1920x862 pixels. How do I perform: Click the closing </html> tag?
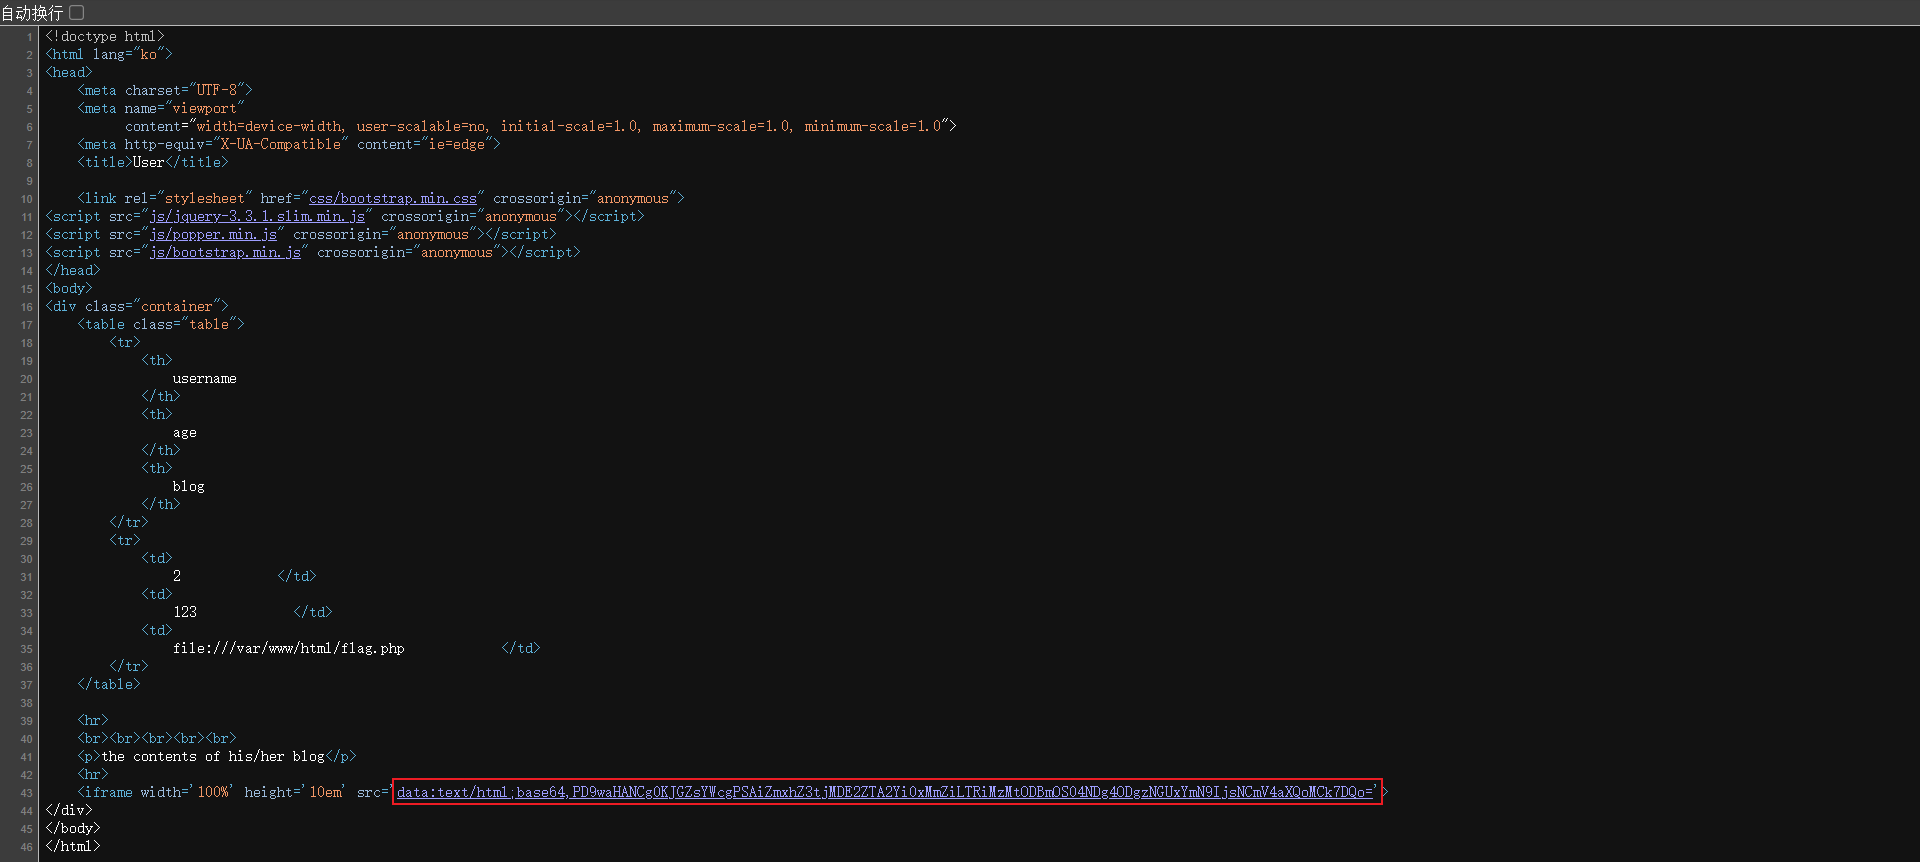click(x=73, y=847)
